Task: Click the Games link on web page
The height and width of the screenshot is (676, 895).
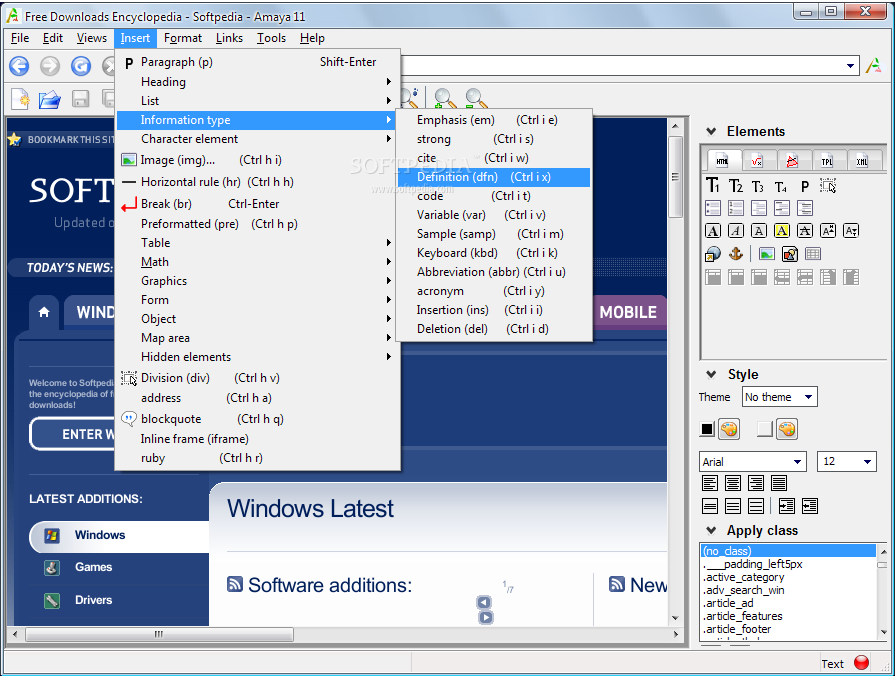Action: [x=94, y=567]
